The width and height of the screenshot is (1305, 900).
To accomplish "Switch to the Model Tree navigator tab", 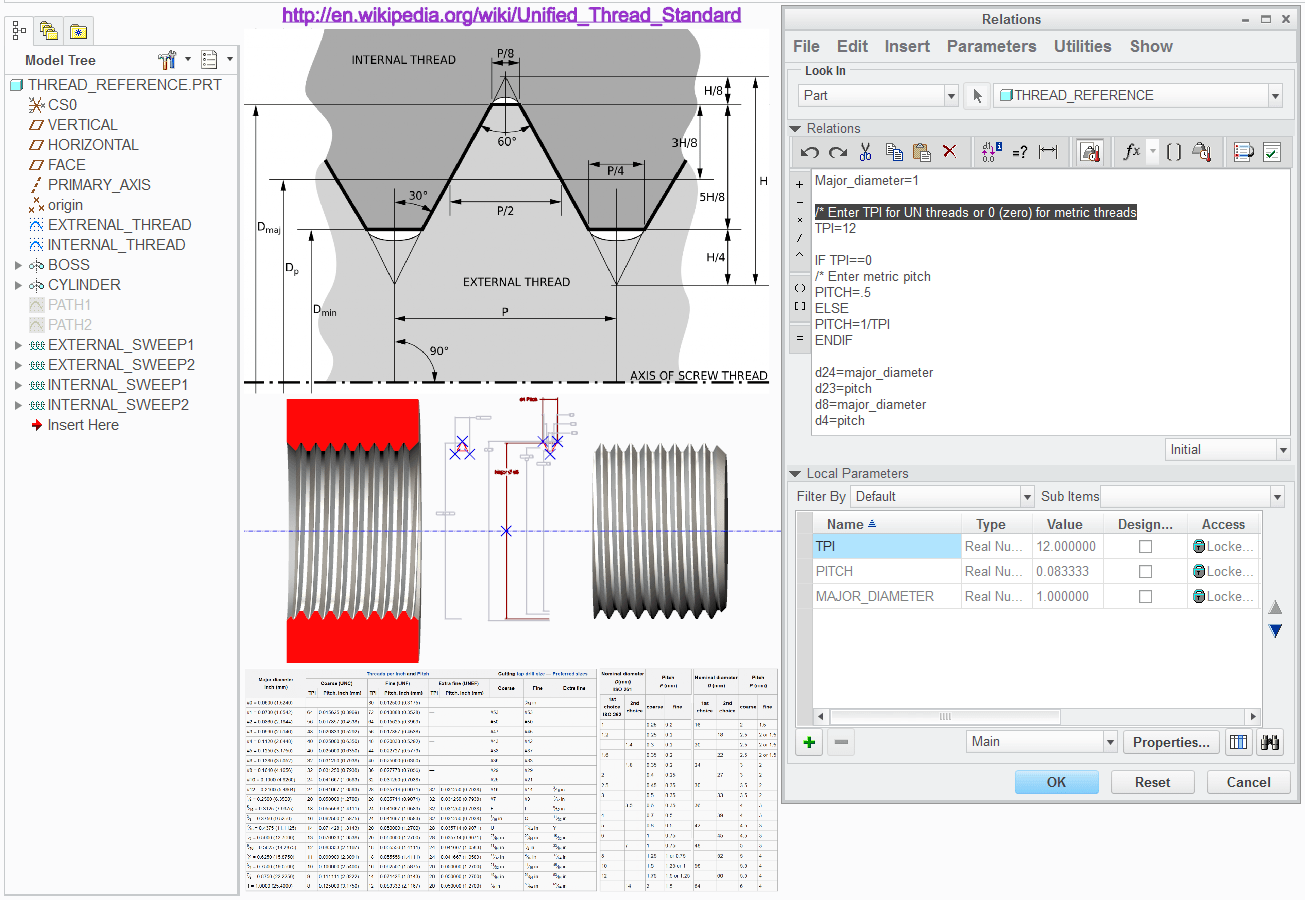I will point(19,31).
